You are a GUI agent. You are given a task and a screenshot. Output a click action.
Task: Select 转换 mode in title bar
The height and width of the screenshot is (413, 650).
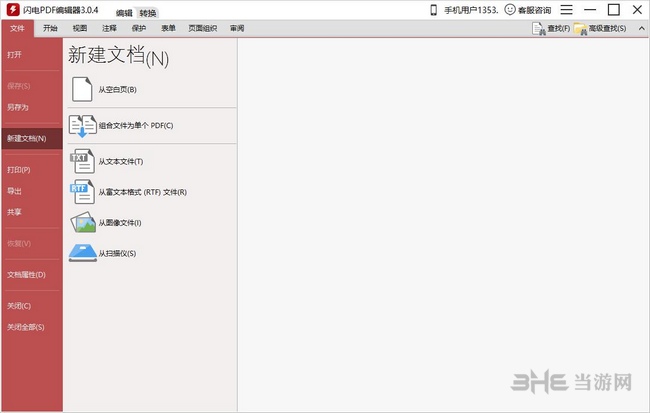tap(148, 13)
